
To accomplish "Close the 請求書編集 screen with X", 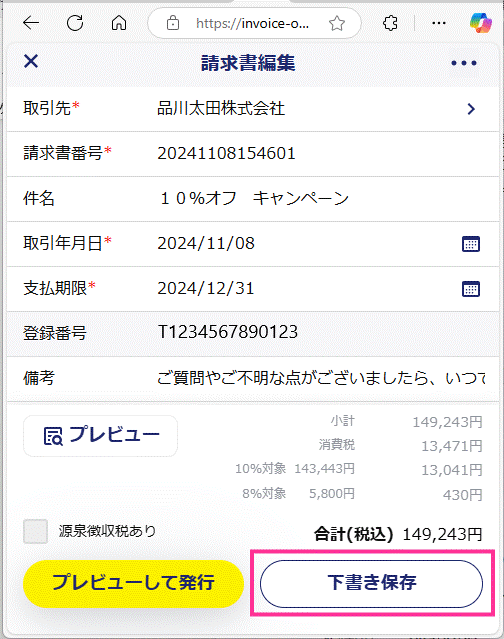I will (31, 62).
